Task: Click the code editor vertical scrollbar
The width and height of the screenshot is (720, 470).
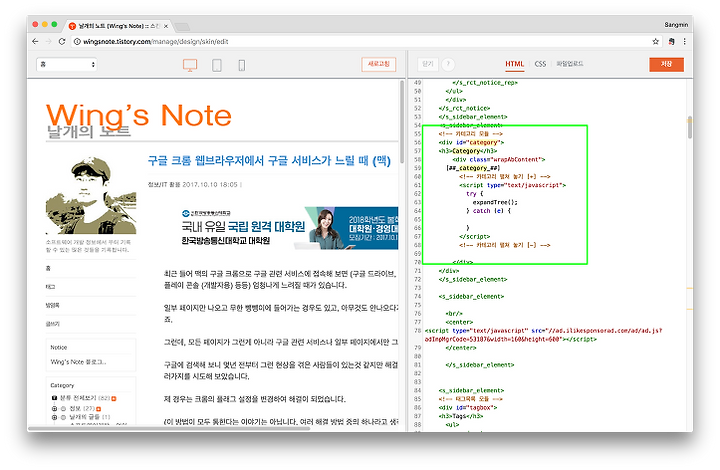Action: click(690, 127)
